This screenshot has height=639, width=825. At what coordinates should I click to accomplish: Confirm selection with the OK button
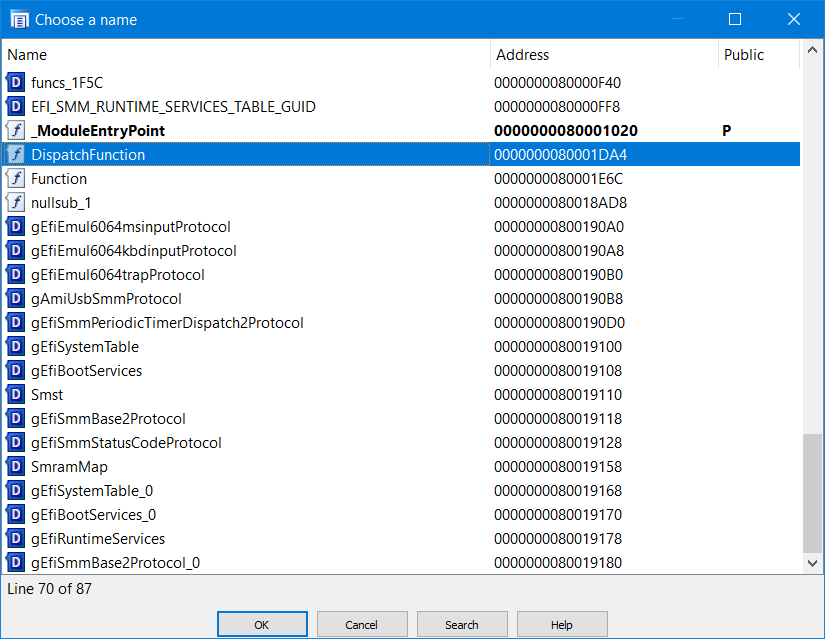pyautogui.click(x=262, y=624)
